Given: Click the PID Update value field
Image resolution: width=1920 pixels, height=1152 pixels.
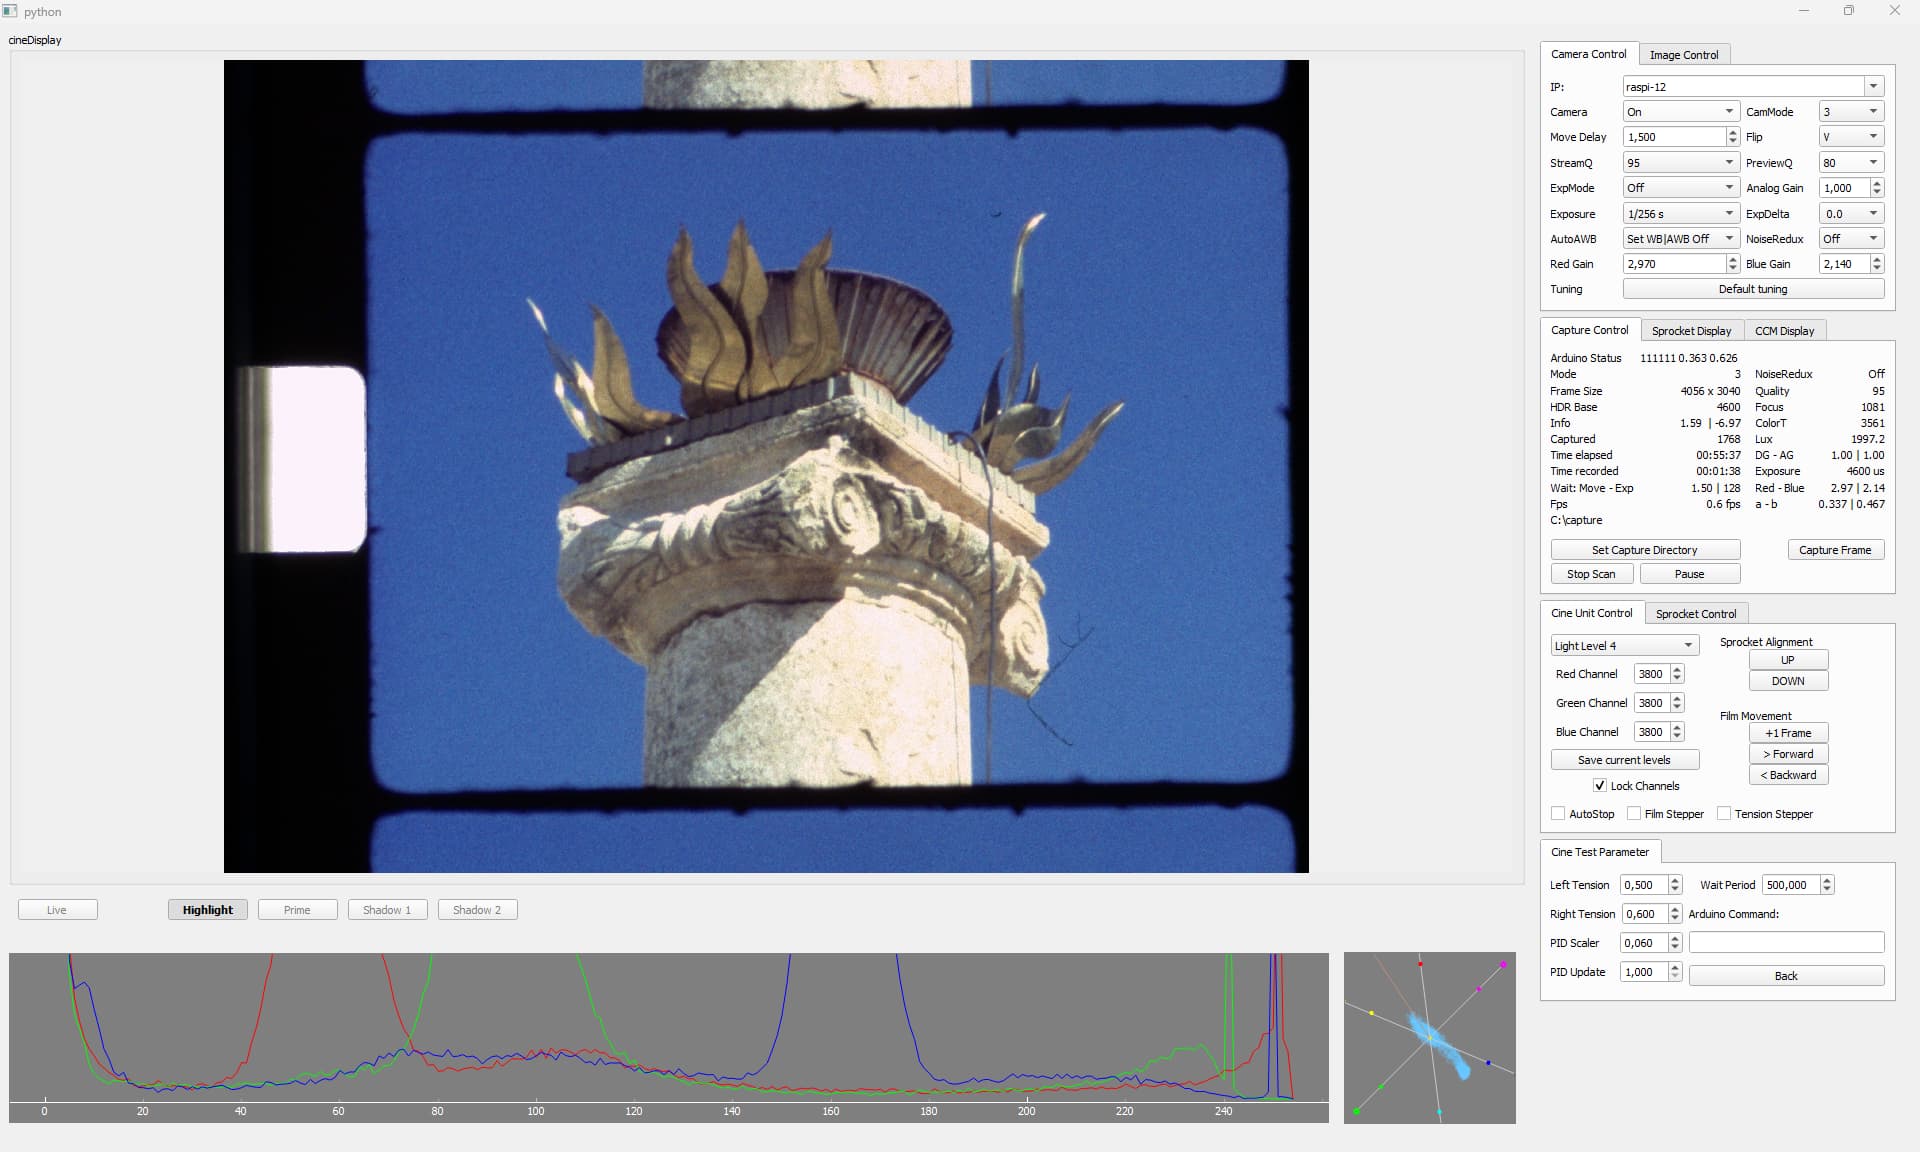Looking at the screenshot, I should pos(1644,972).
